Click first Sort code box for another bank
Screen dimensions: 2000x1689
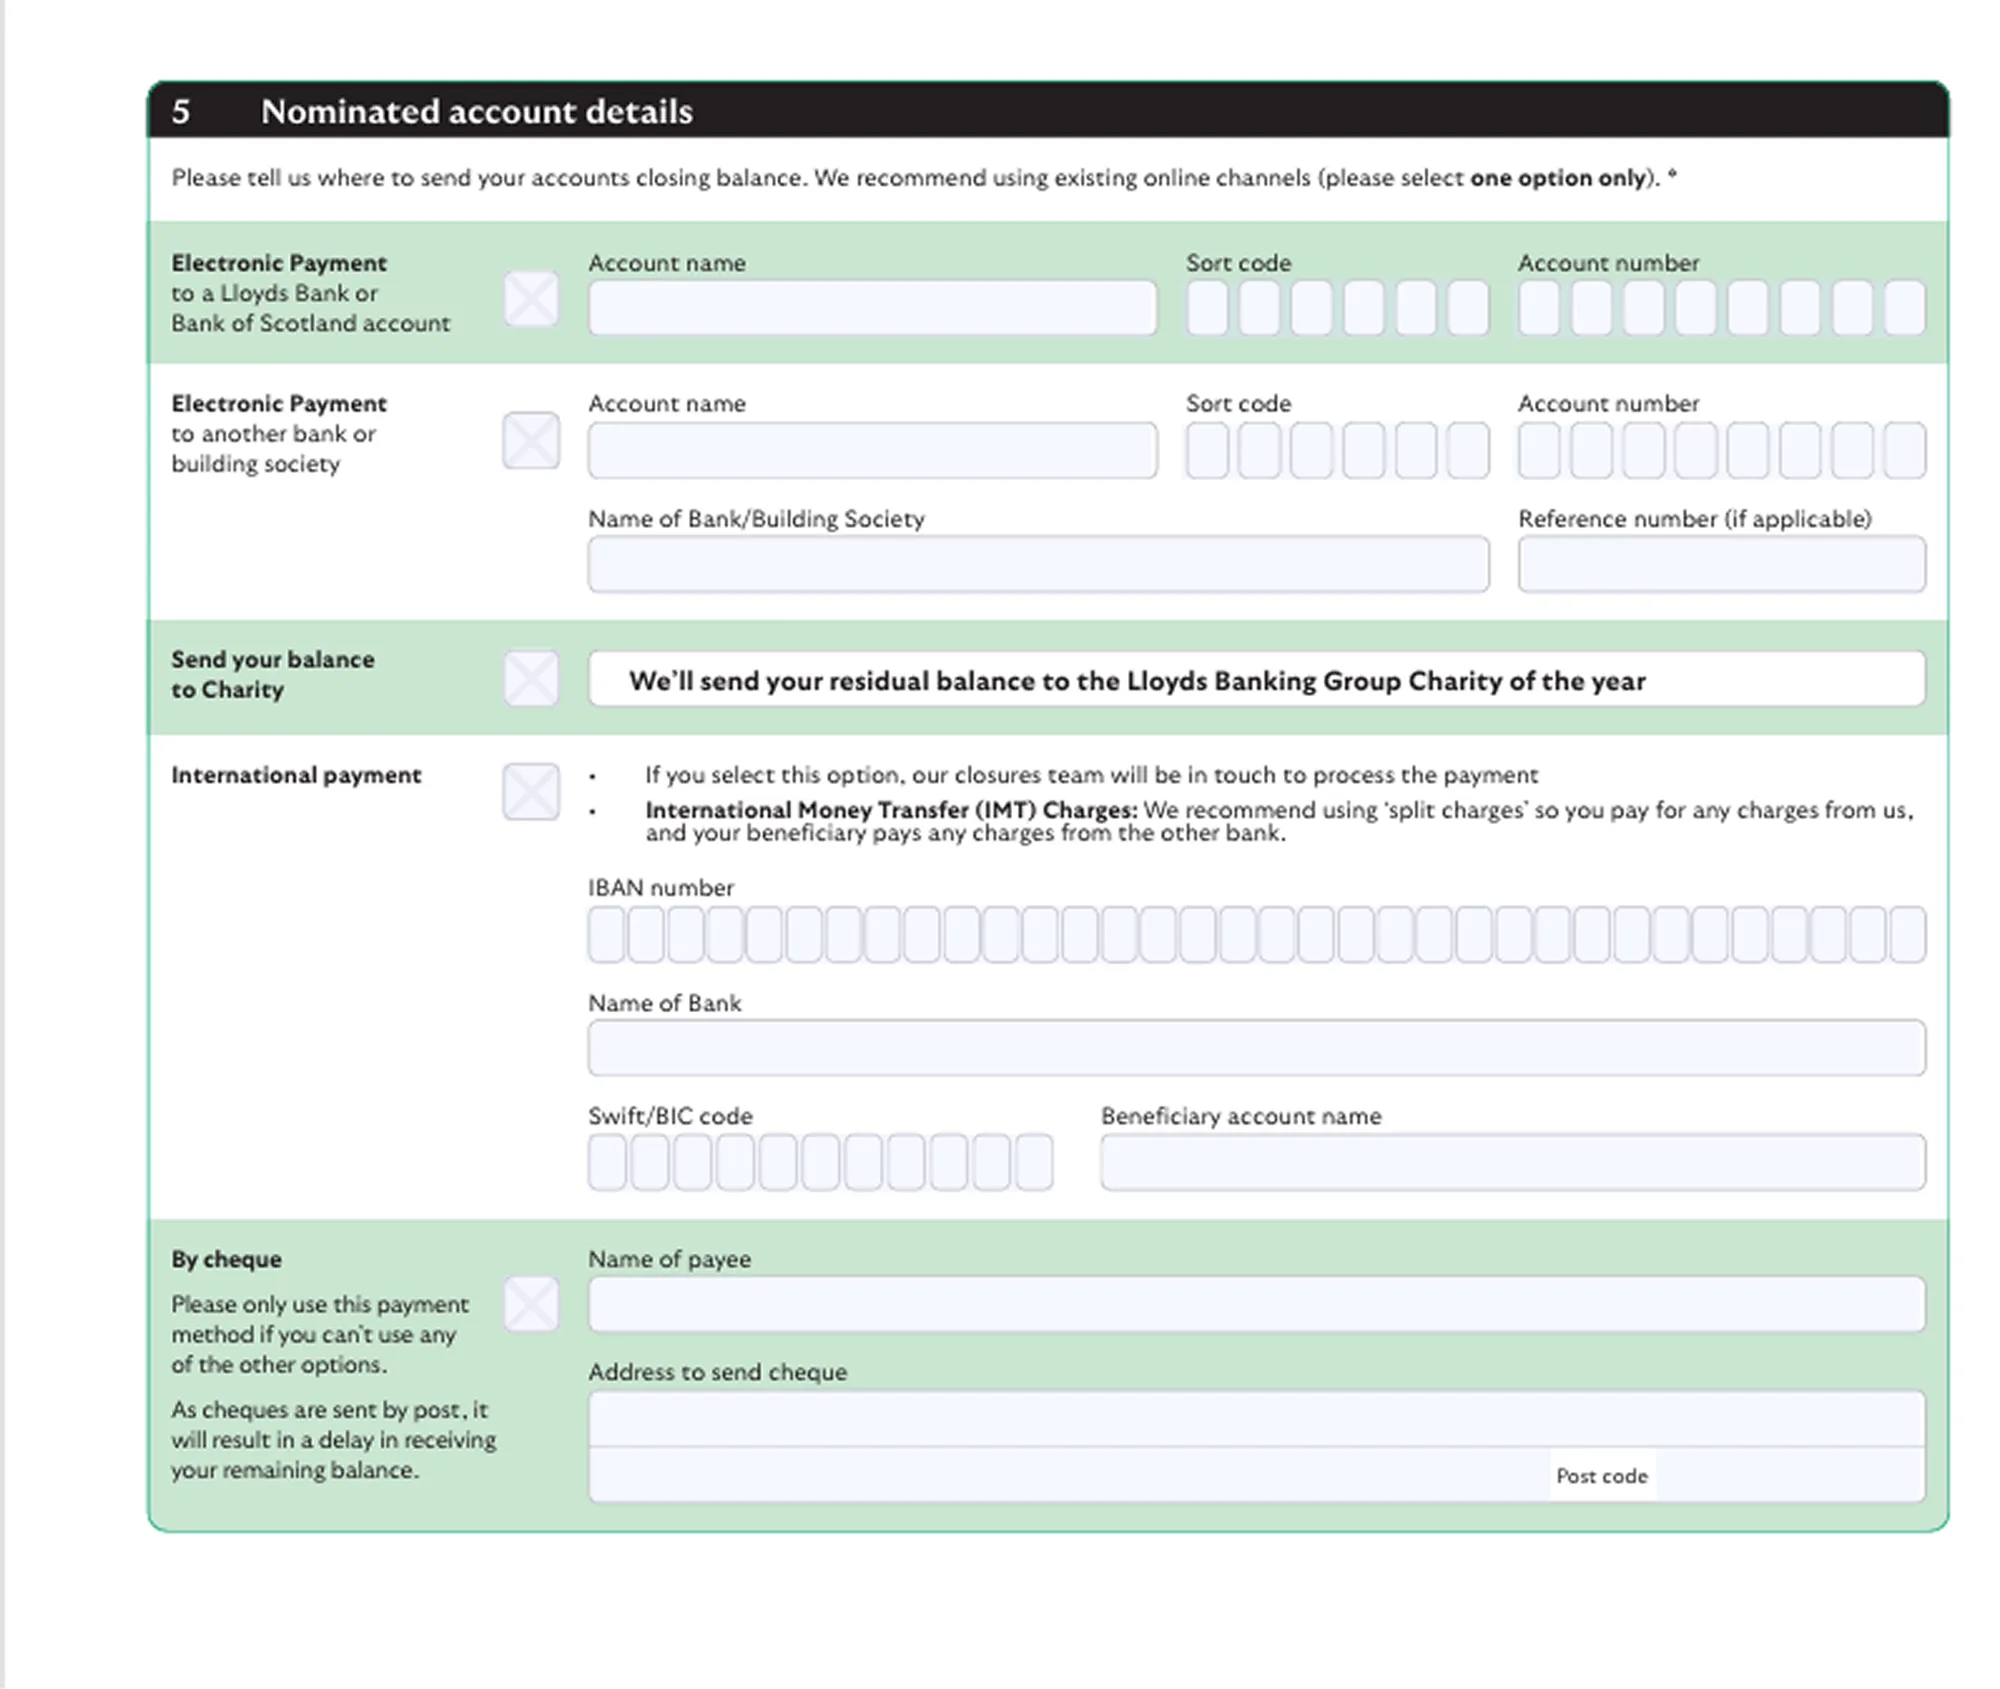tap(1207, 450)
